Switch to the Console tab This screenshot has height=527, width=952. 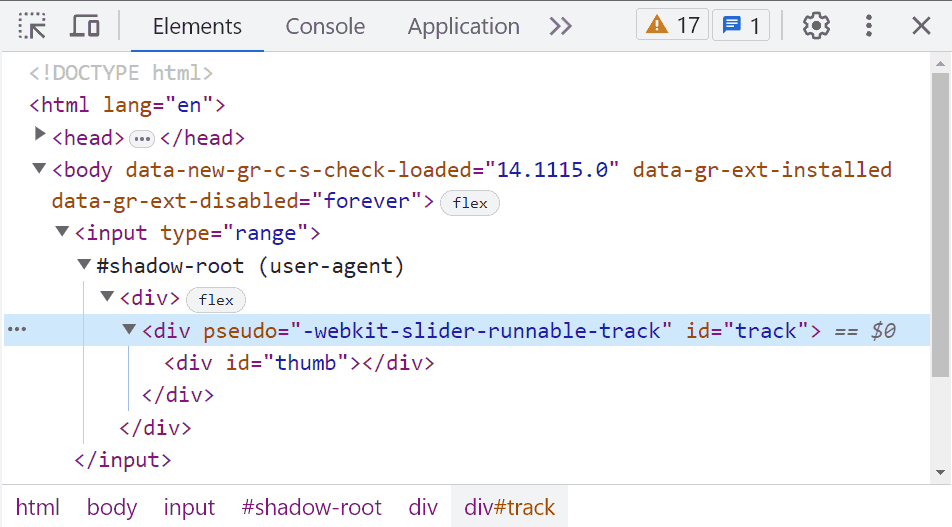pos(325,26)
